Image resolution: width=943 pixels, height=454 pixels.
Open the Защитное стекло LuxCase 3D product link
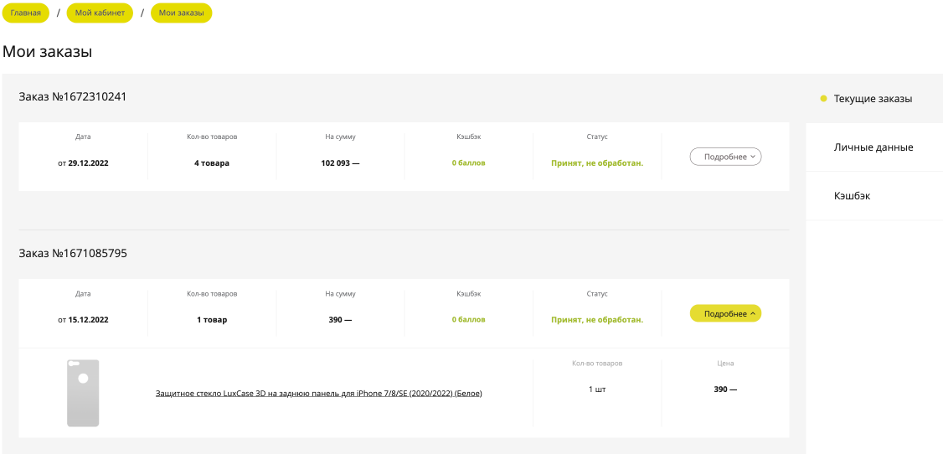(x=319, y=394)
